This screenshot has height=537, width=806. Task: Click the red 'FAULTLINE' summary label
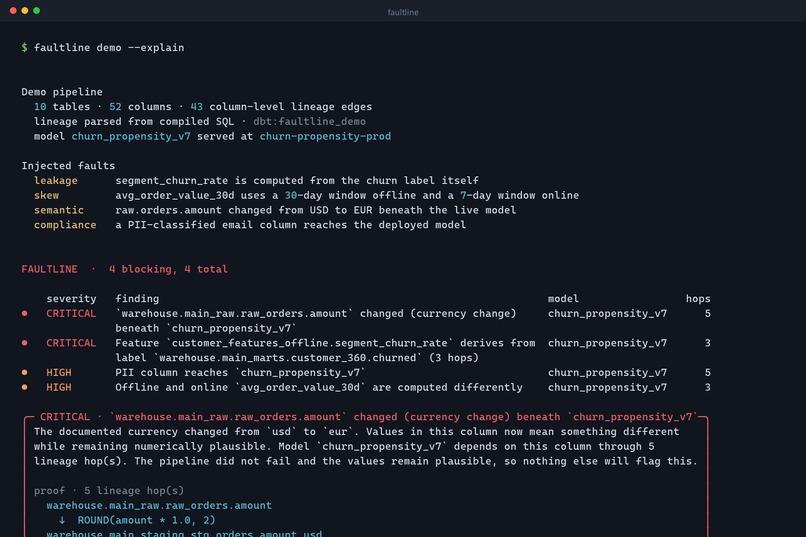[49, 269]
